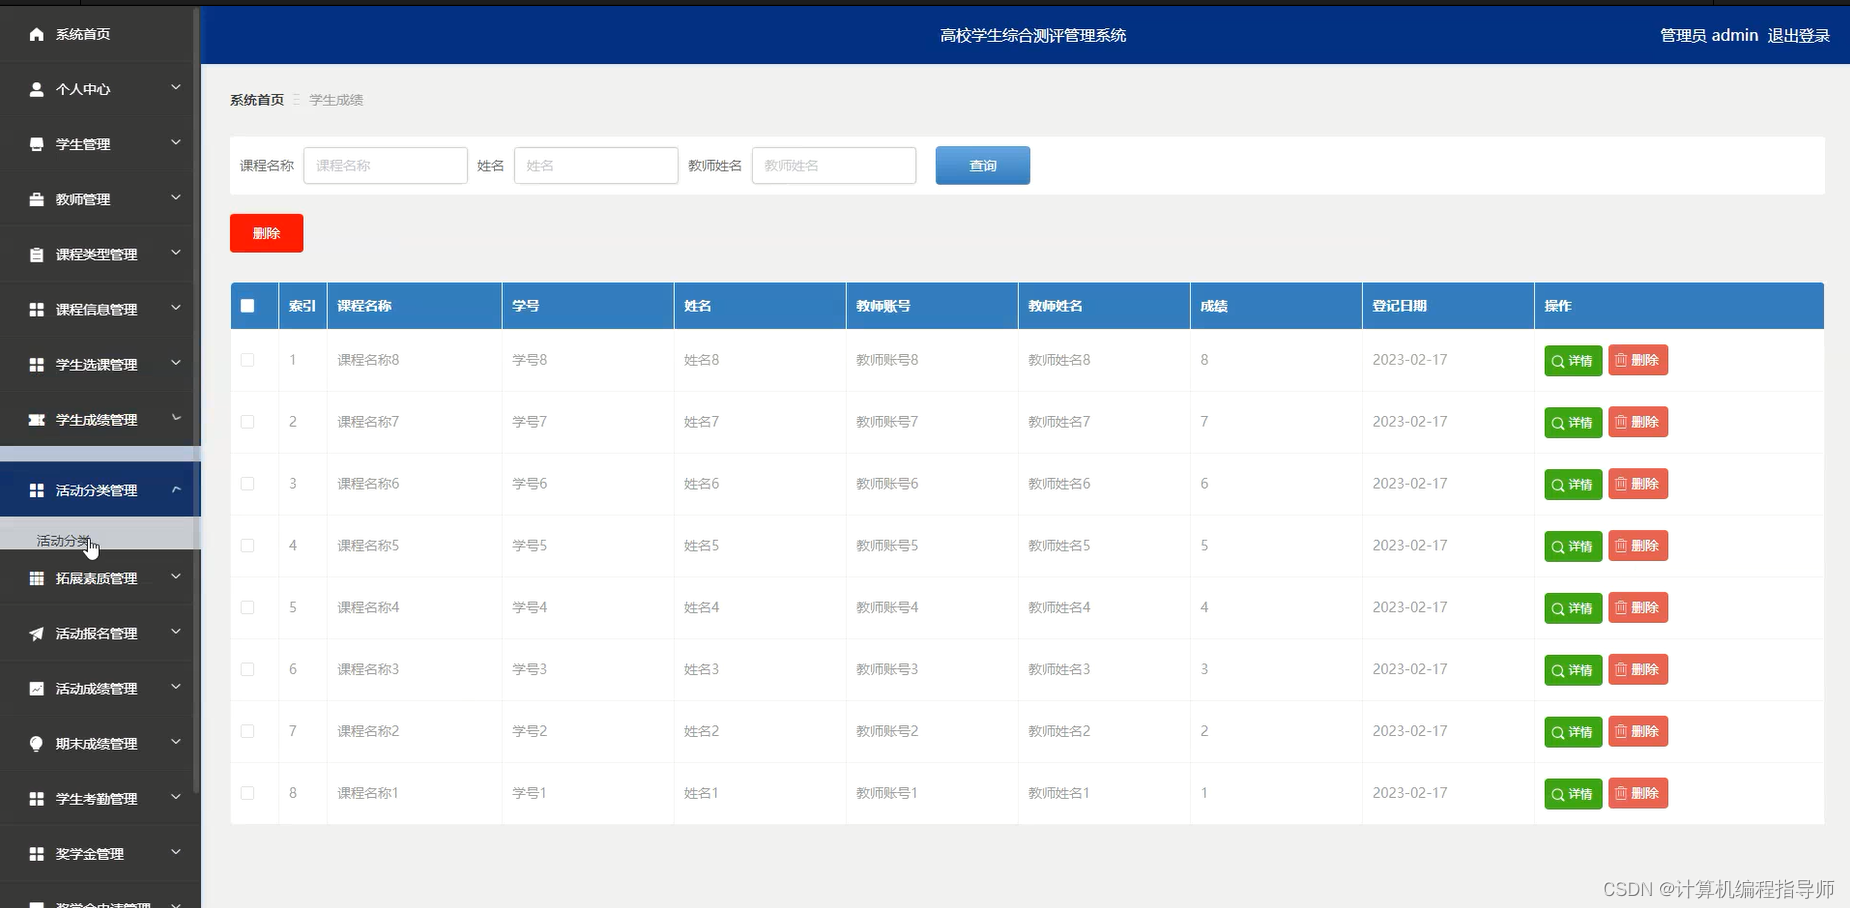
Task: Click the paper plane icon for 活动报名管理
Action: tap(37, 633)
